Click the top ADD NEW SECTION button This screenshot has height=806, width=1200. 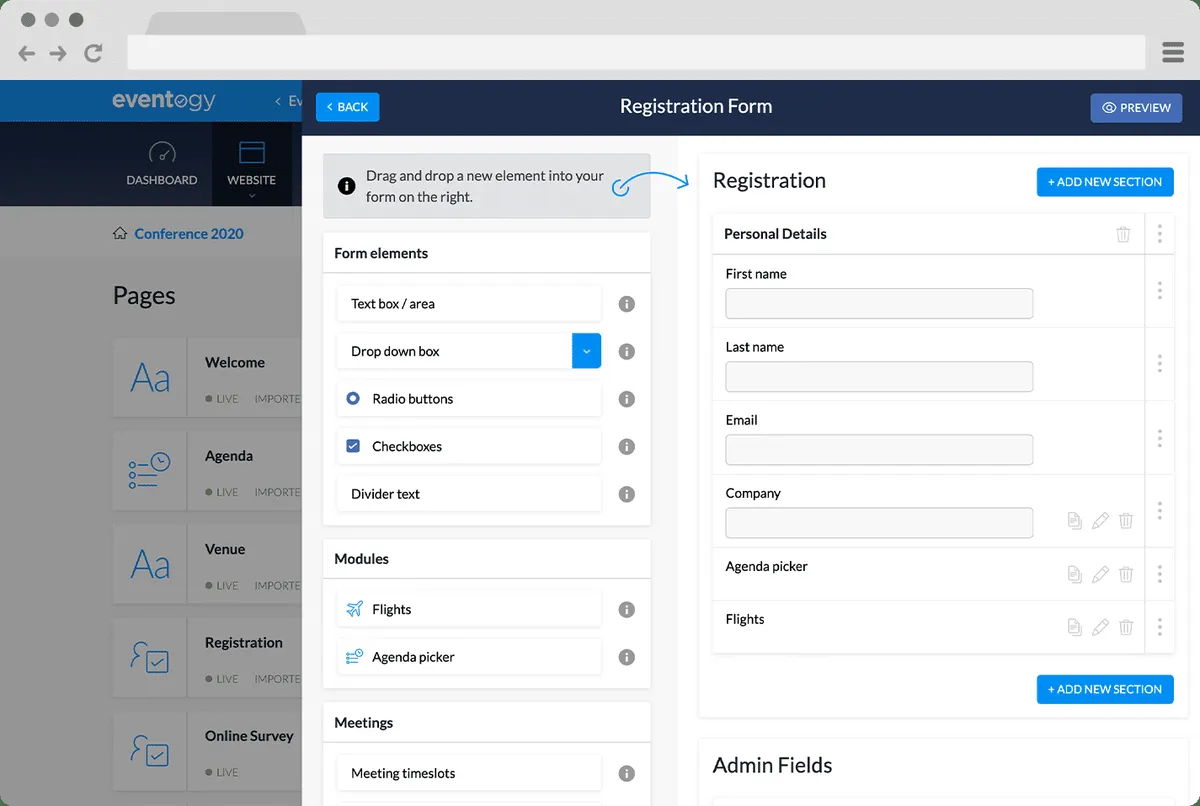[1105, 182]
